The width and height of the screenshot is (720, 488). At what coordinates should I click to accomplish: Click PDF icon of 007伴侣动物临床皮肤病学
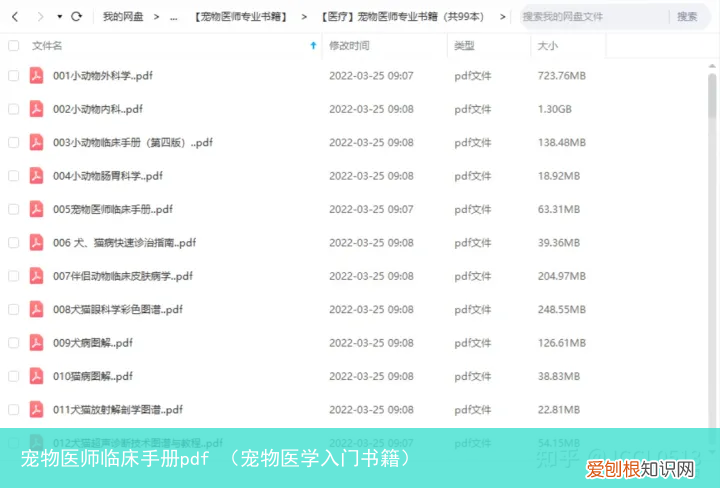point(36,276)
